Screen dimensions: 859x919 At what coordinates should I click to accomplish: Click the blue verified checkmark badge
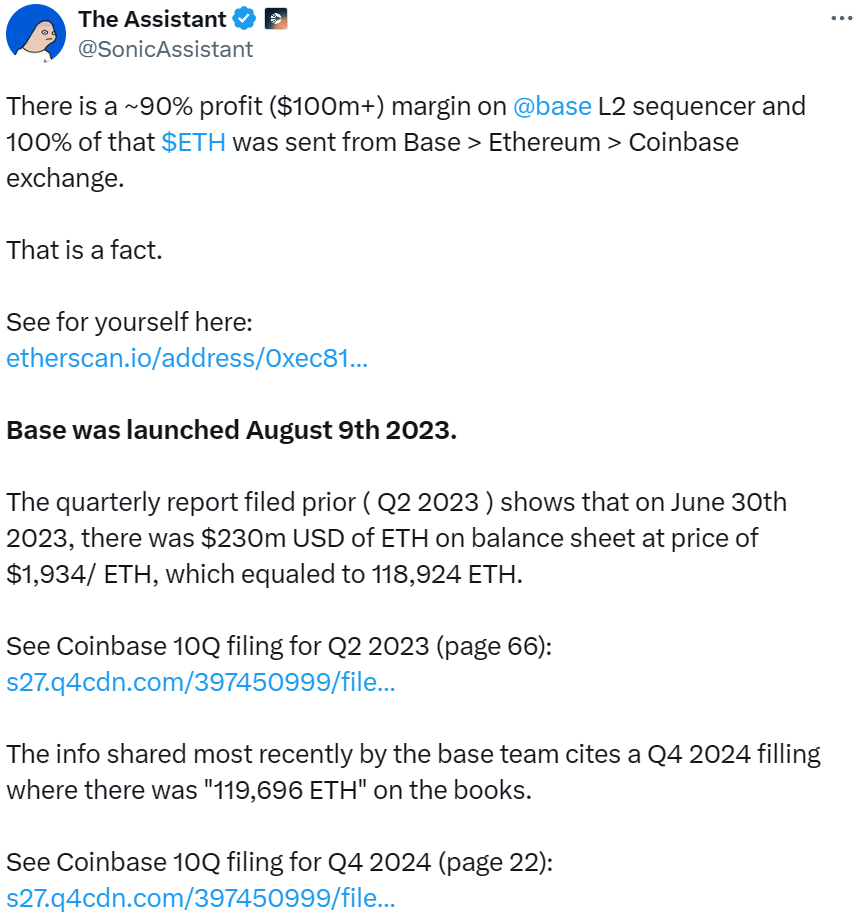coord(244,18)
